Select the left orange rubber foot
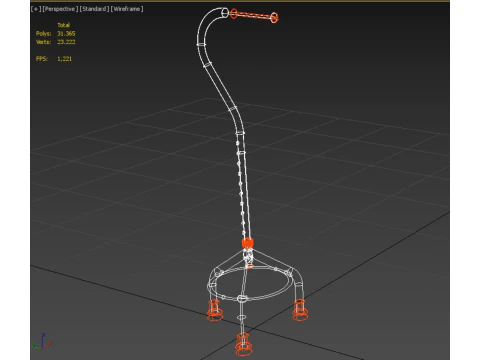 click(x=215, y=310)
